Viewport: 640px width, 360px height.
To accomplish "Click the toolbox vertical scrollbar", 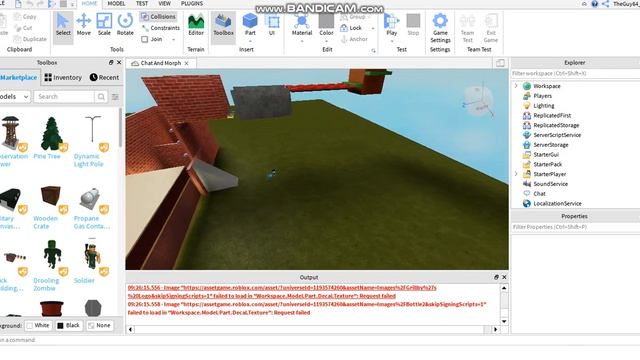I will tap(120, 129).
